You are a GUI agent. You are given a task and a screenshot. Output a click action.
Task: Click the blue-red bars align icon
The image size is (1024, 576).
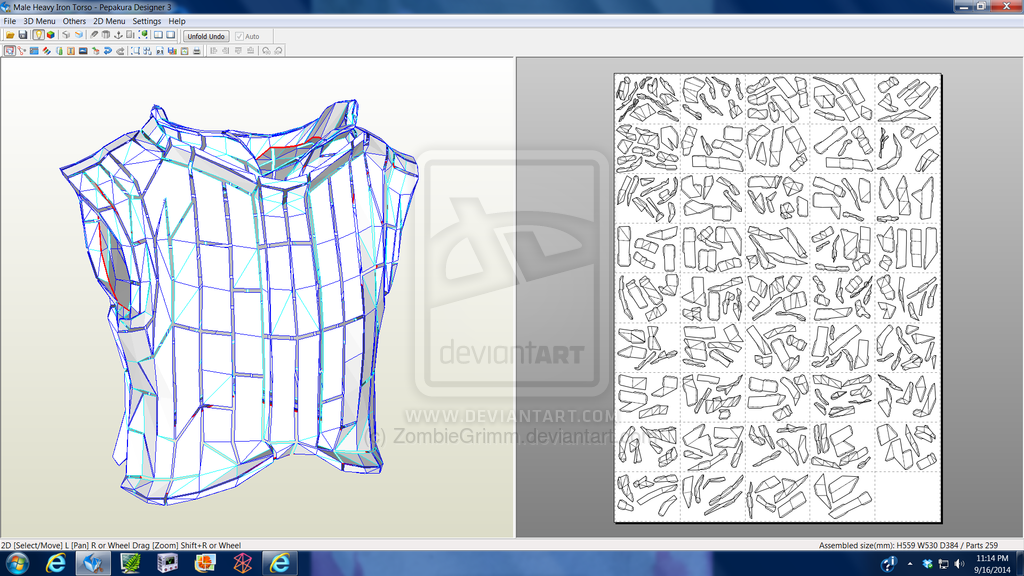[172, 50]
